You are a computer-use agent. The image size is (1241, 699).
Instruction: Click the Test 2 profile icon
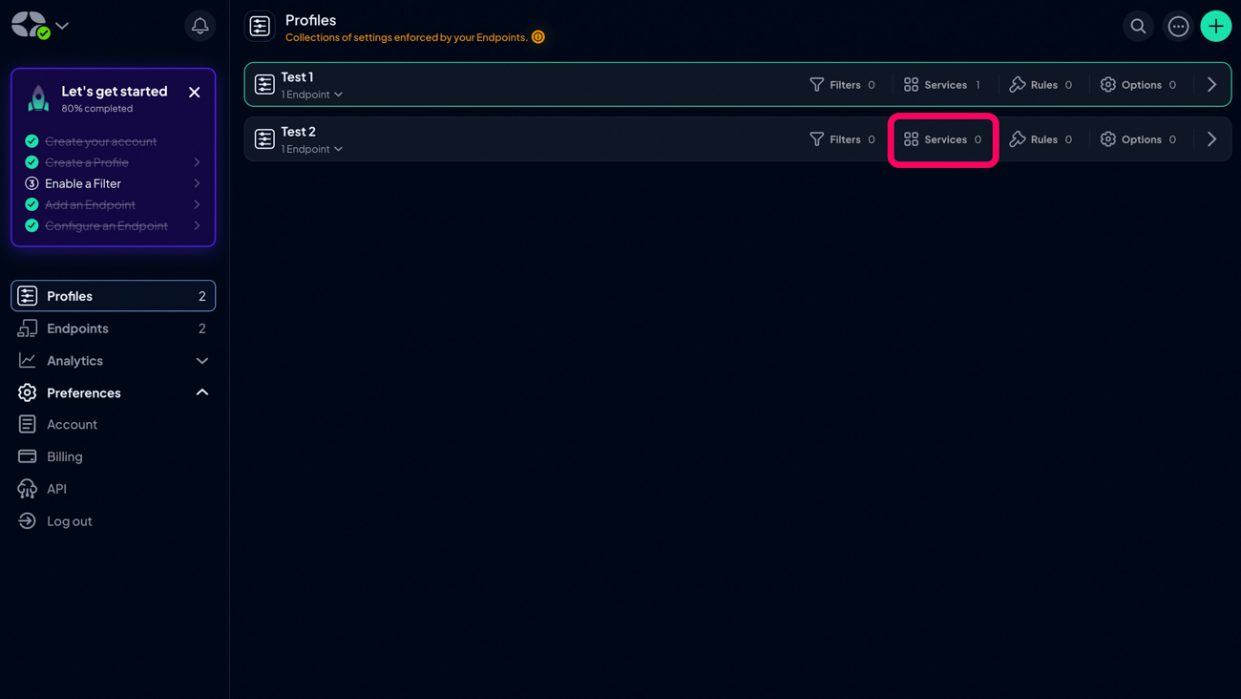click(264, 139)
